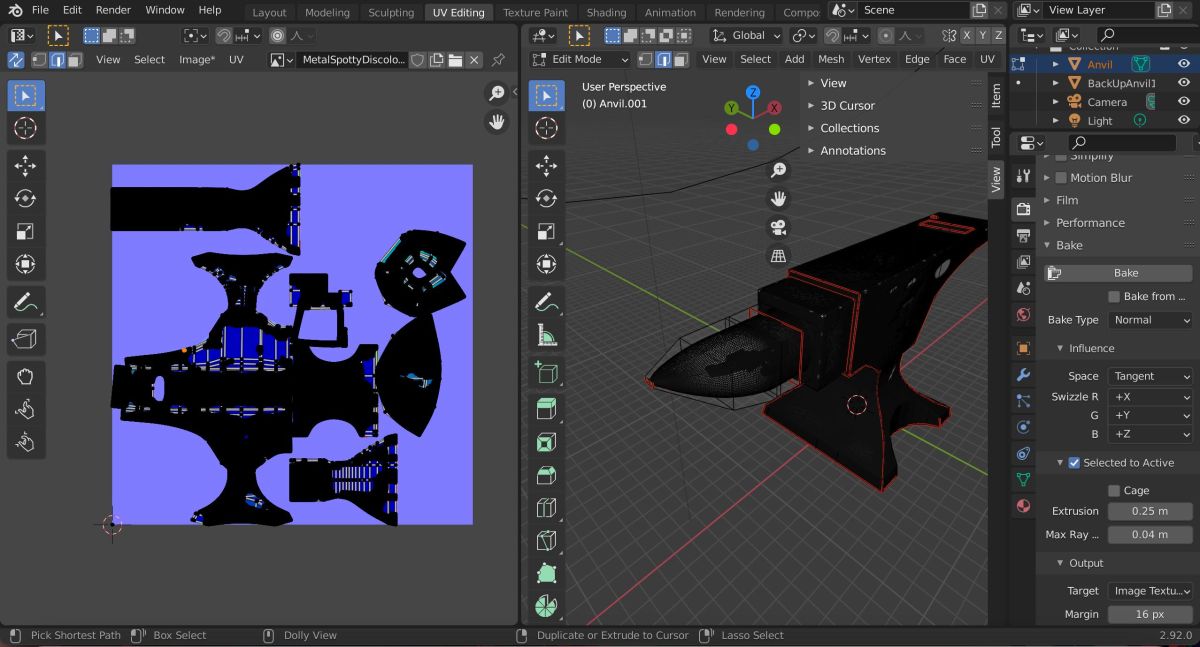Choose the Rip Region tool in UV editor
The image size is (1200, 647).
(x=26, y=339)
